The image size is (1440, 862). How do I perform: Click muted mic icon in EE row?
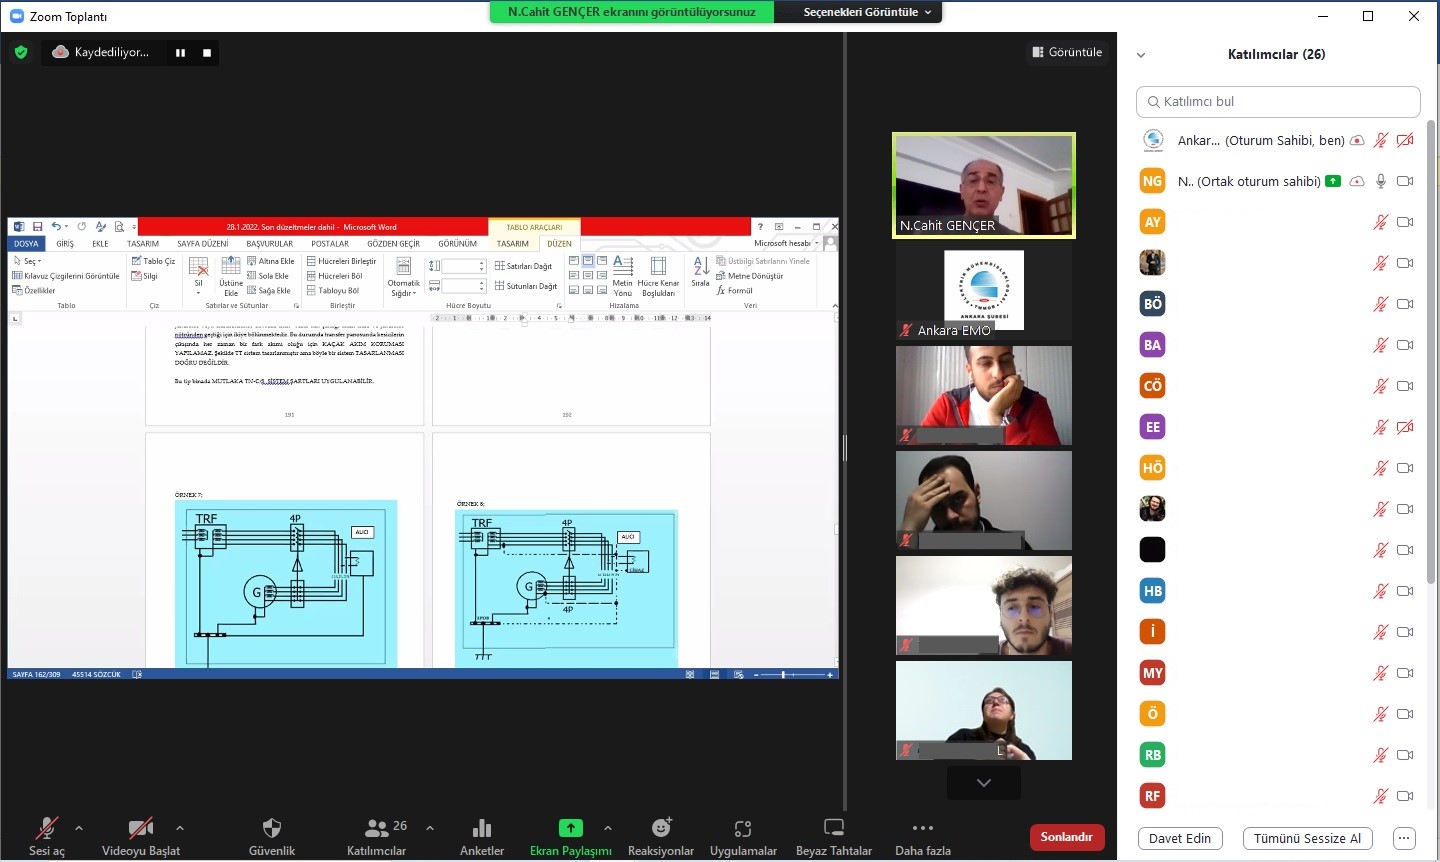[1381, 427]
